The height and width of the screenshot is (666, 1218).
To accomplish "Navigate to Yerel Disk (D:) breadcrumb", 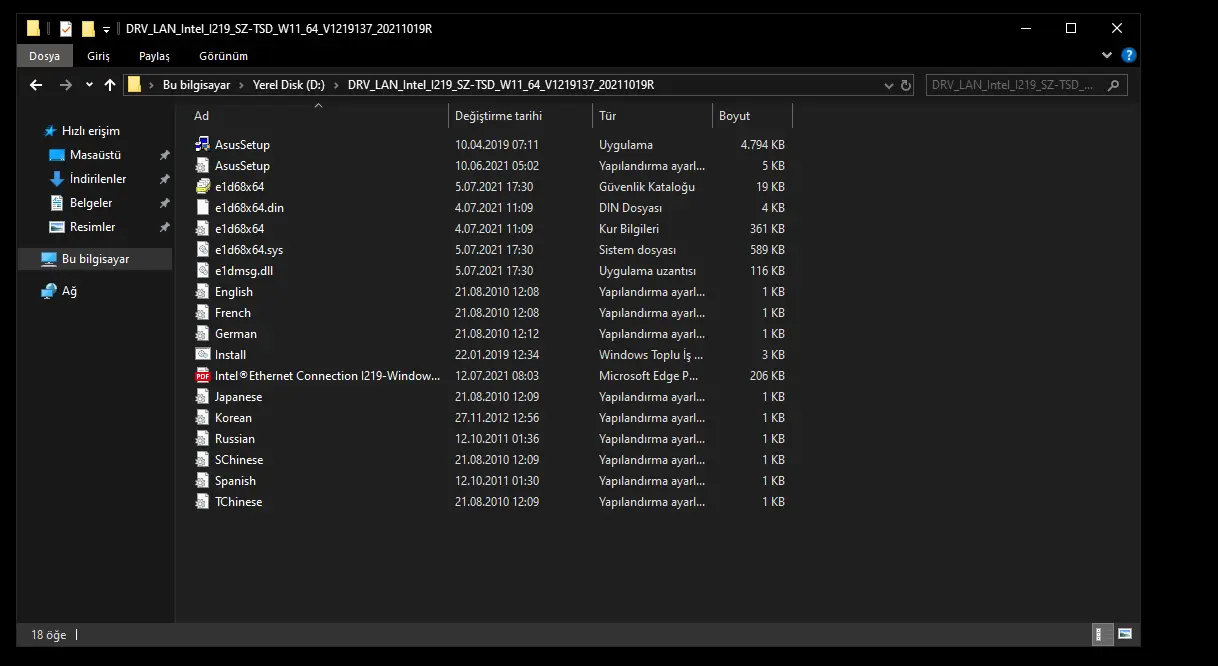I will pyautogui.click(x=289, y=85).
